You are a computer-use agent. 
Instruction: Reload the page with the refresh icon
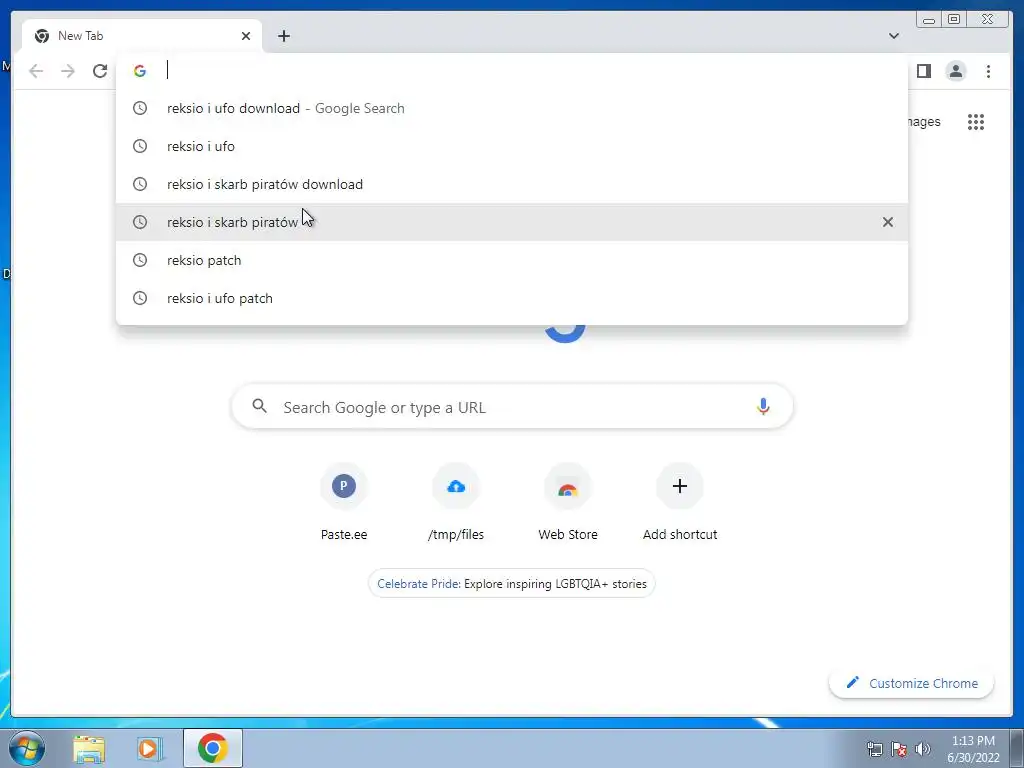coord(100,71)
